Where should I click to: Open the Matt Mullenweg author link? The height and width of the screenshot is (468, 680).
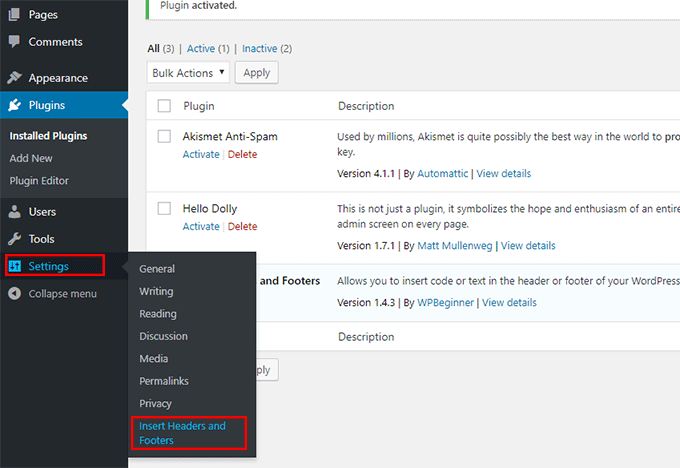(454, 245)
